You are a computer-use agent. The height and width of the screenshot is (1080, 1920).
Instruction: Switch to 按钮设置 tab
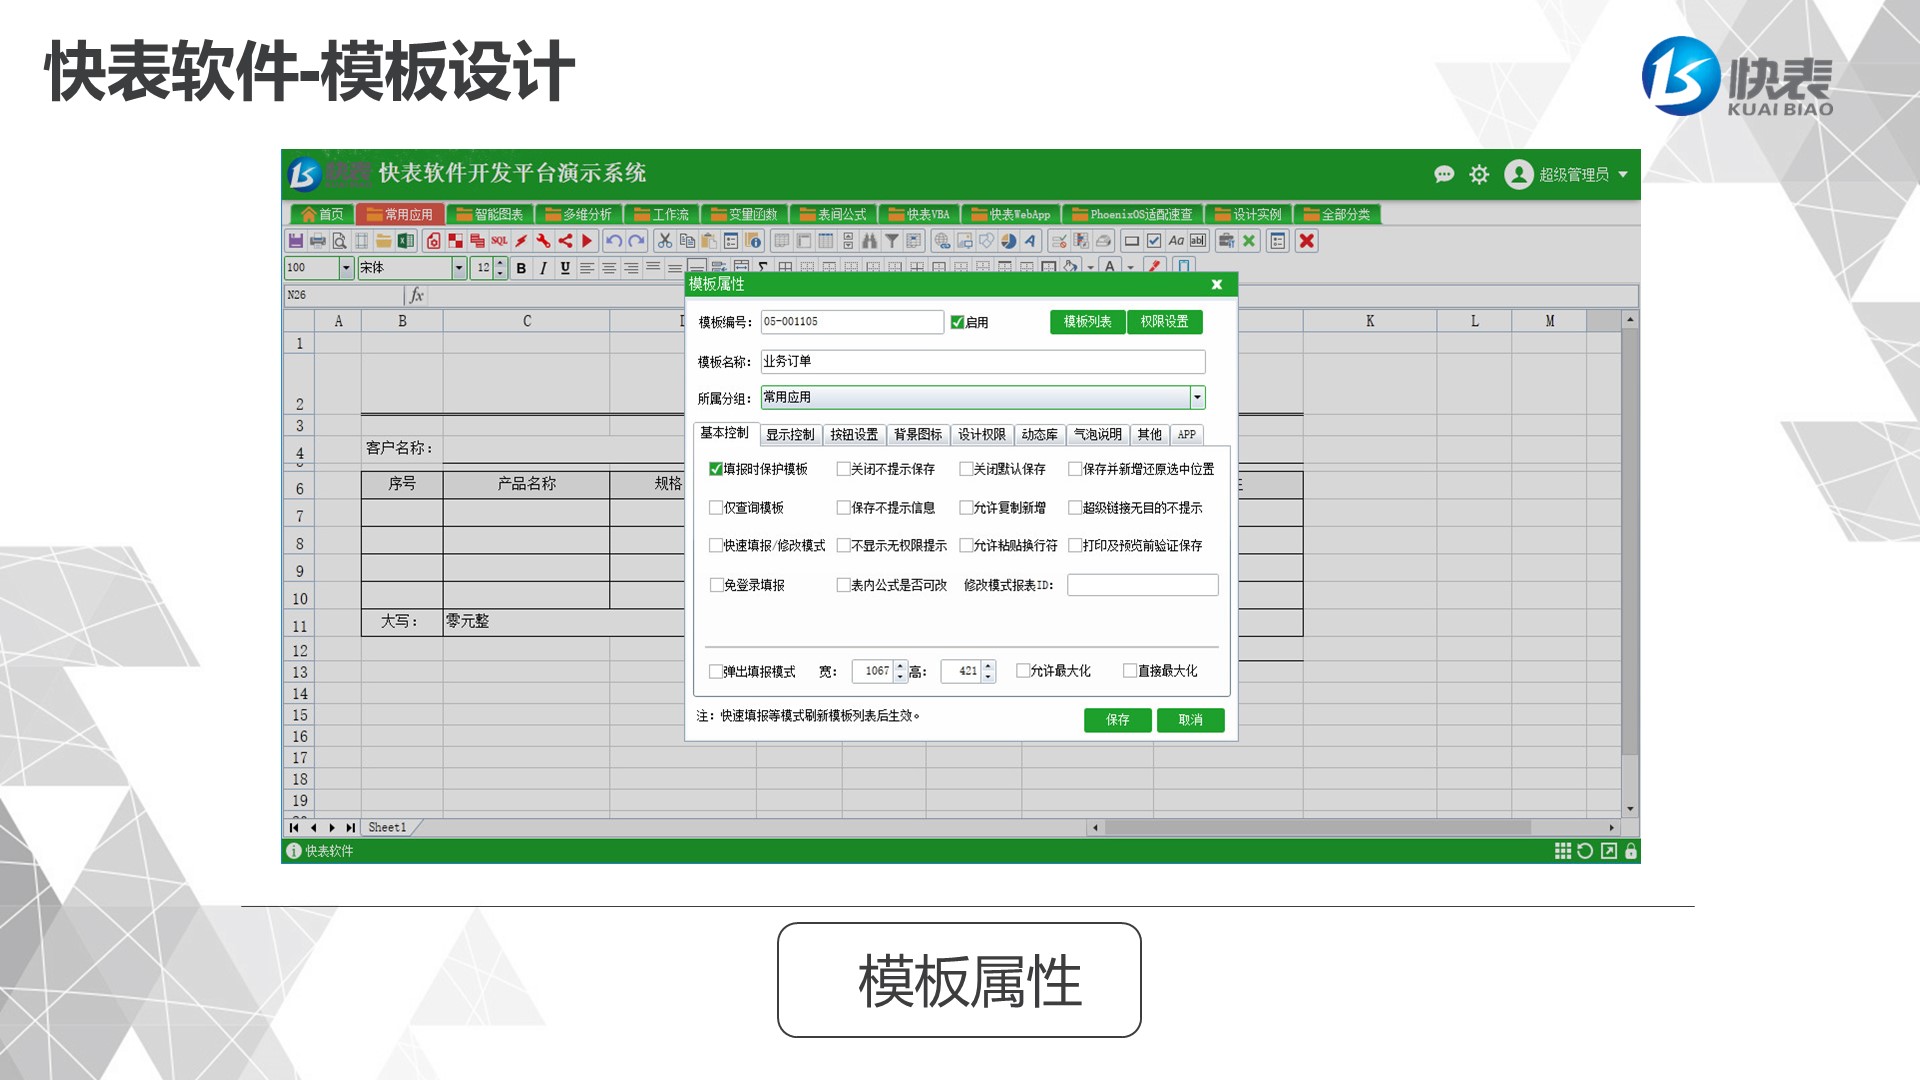854,435
